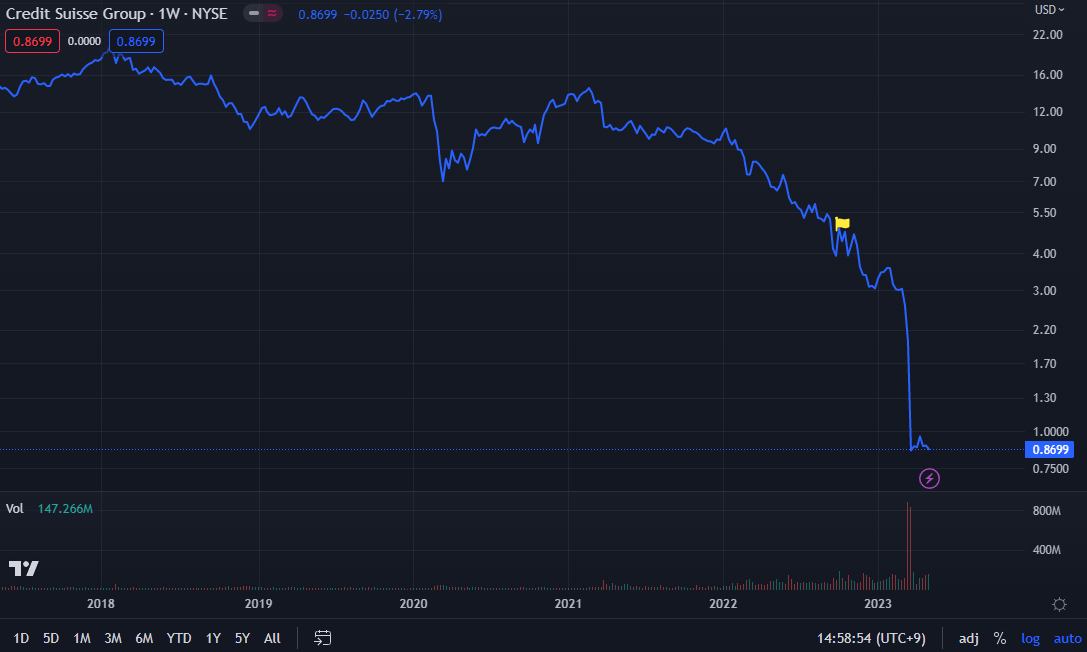
Task: Click the 147.266M volume value
Action: pyautogui.click(x=65, y=509)
